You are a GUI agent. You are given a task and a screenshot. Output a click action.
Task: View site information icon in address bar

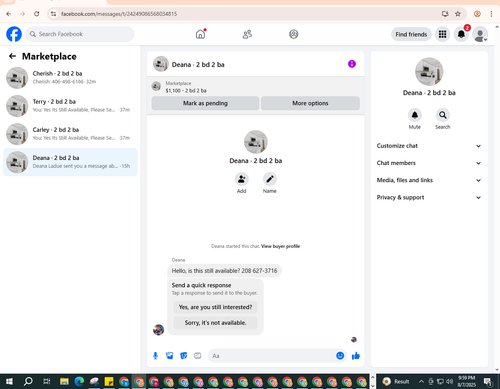click(53, 14)
